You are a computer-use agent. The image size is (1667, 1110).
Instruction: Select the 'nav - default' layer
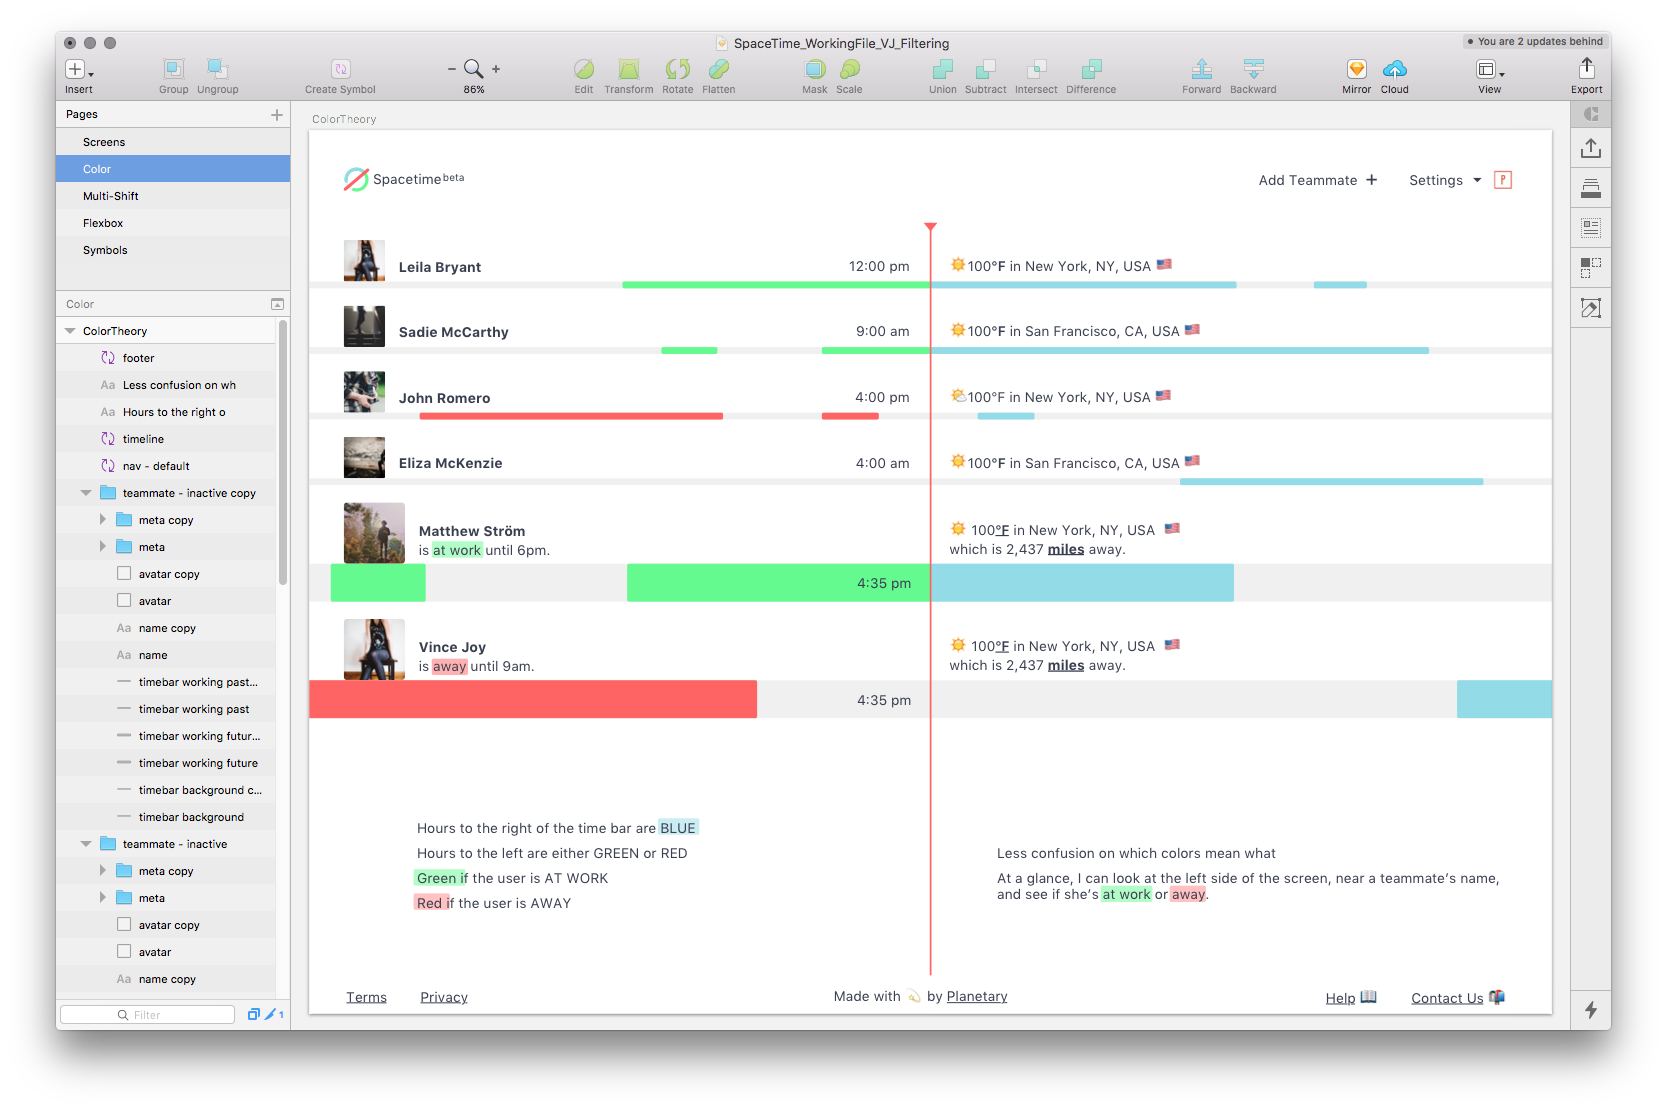pyautogui.click(x=166, y=466)
